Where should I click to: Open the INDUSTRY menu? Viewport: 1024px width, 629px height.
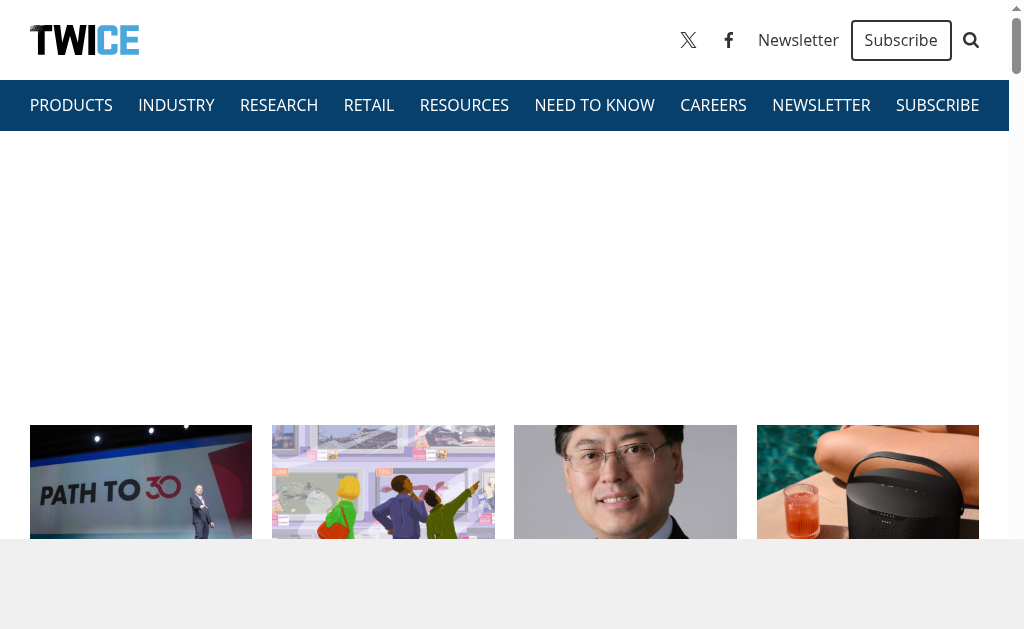click(176, 105)
